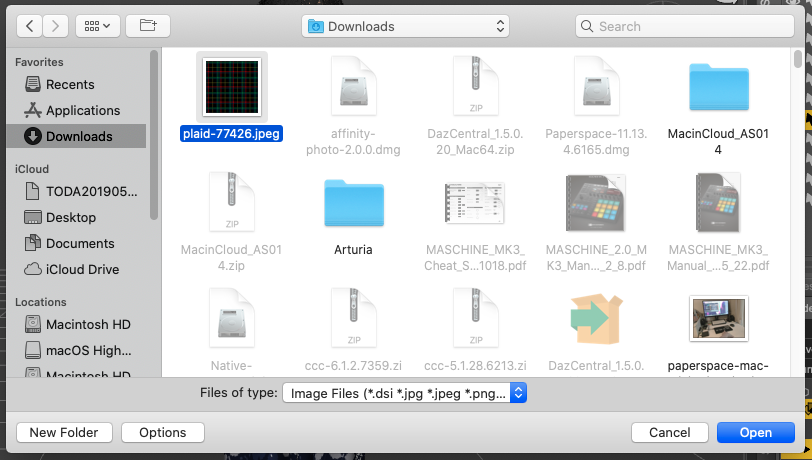This screenshot has width=812, height=460.
Task: Click DazCentral_1.5.0.20_Mac64.zip archive icon
Action: tap(475, 87)
